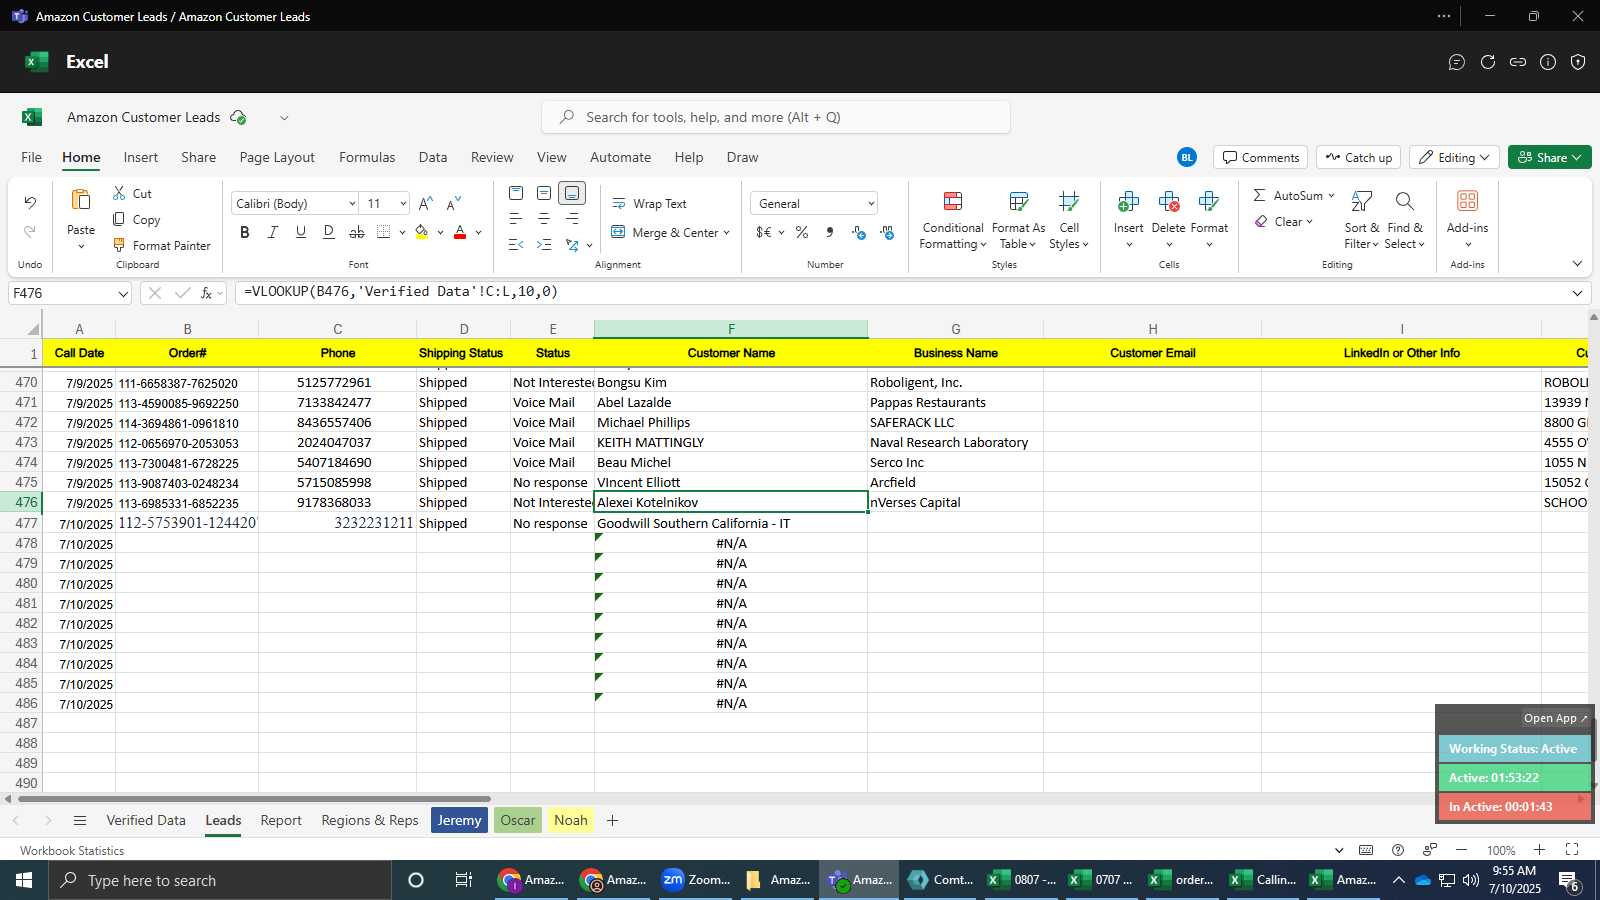Decrease the cell indent
Image resolution: width=1600 pixels, height=900 pixels.
(x=516, y=245)
